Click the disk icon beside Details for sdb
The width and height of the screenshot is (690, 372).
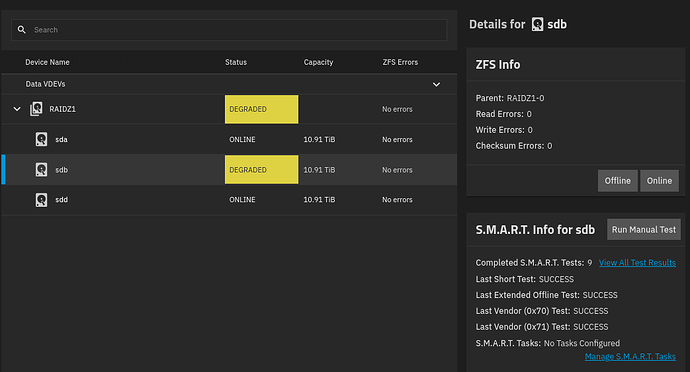[537, 24]
